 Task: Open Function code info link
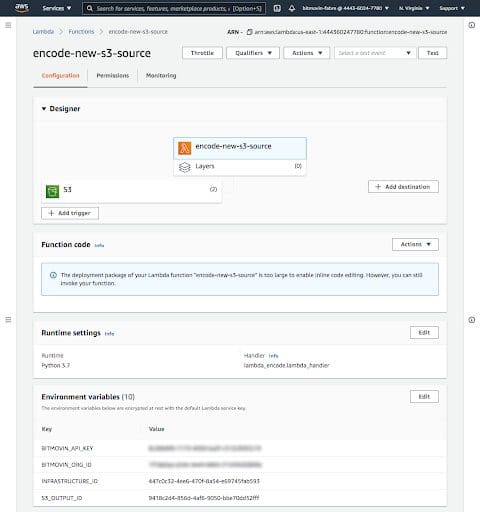(99, 245)
